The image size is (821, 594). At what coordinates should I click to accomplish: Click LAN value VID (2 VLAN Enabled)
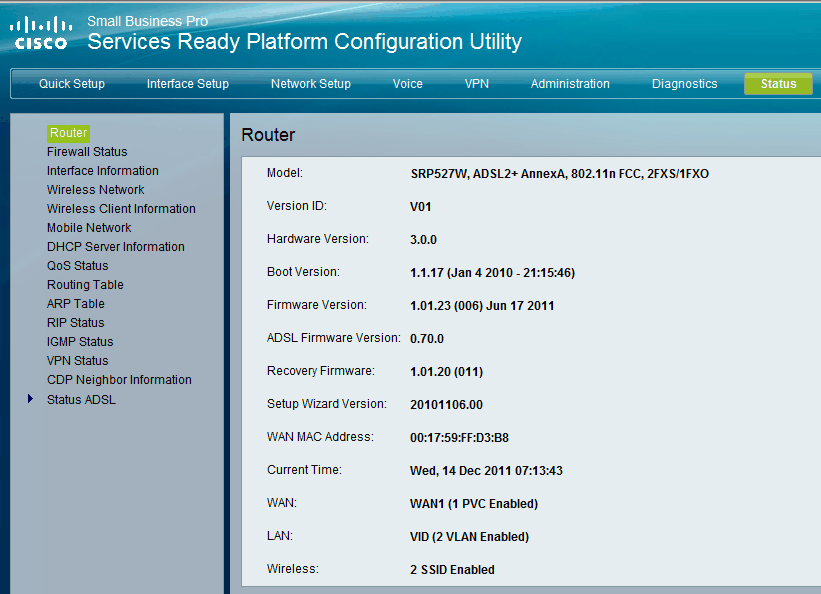pos(469,537)
